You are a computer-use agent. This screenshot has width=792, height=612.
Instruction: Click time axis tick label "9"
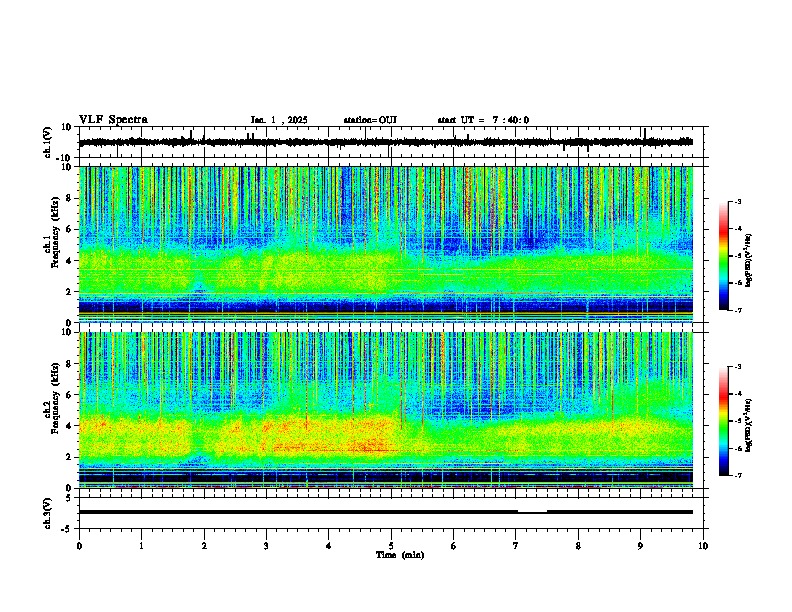pyautogui.click(x=640, y=546)
